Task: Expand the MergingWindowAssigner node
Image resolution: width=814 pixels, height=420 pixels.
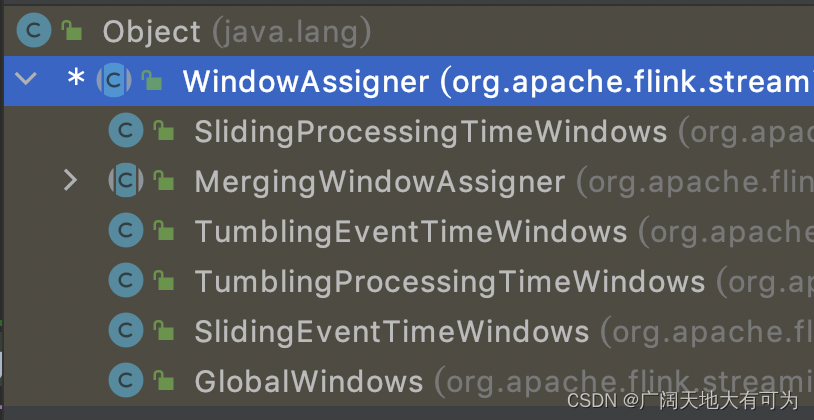Action: 70,181
